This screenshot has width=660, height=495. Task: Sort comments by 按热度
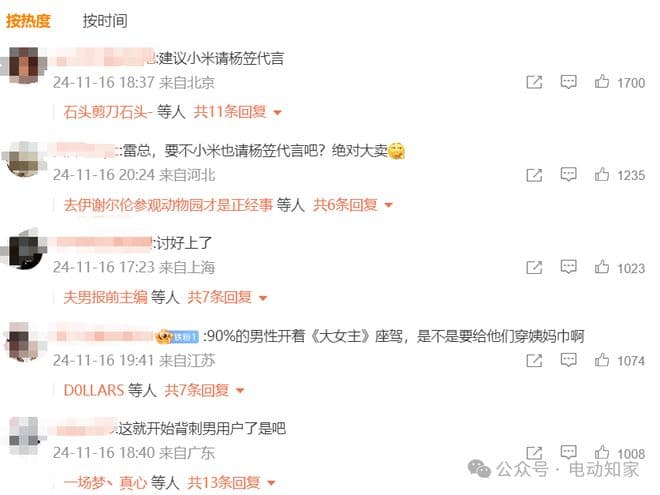coord(28,21)
